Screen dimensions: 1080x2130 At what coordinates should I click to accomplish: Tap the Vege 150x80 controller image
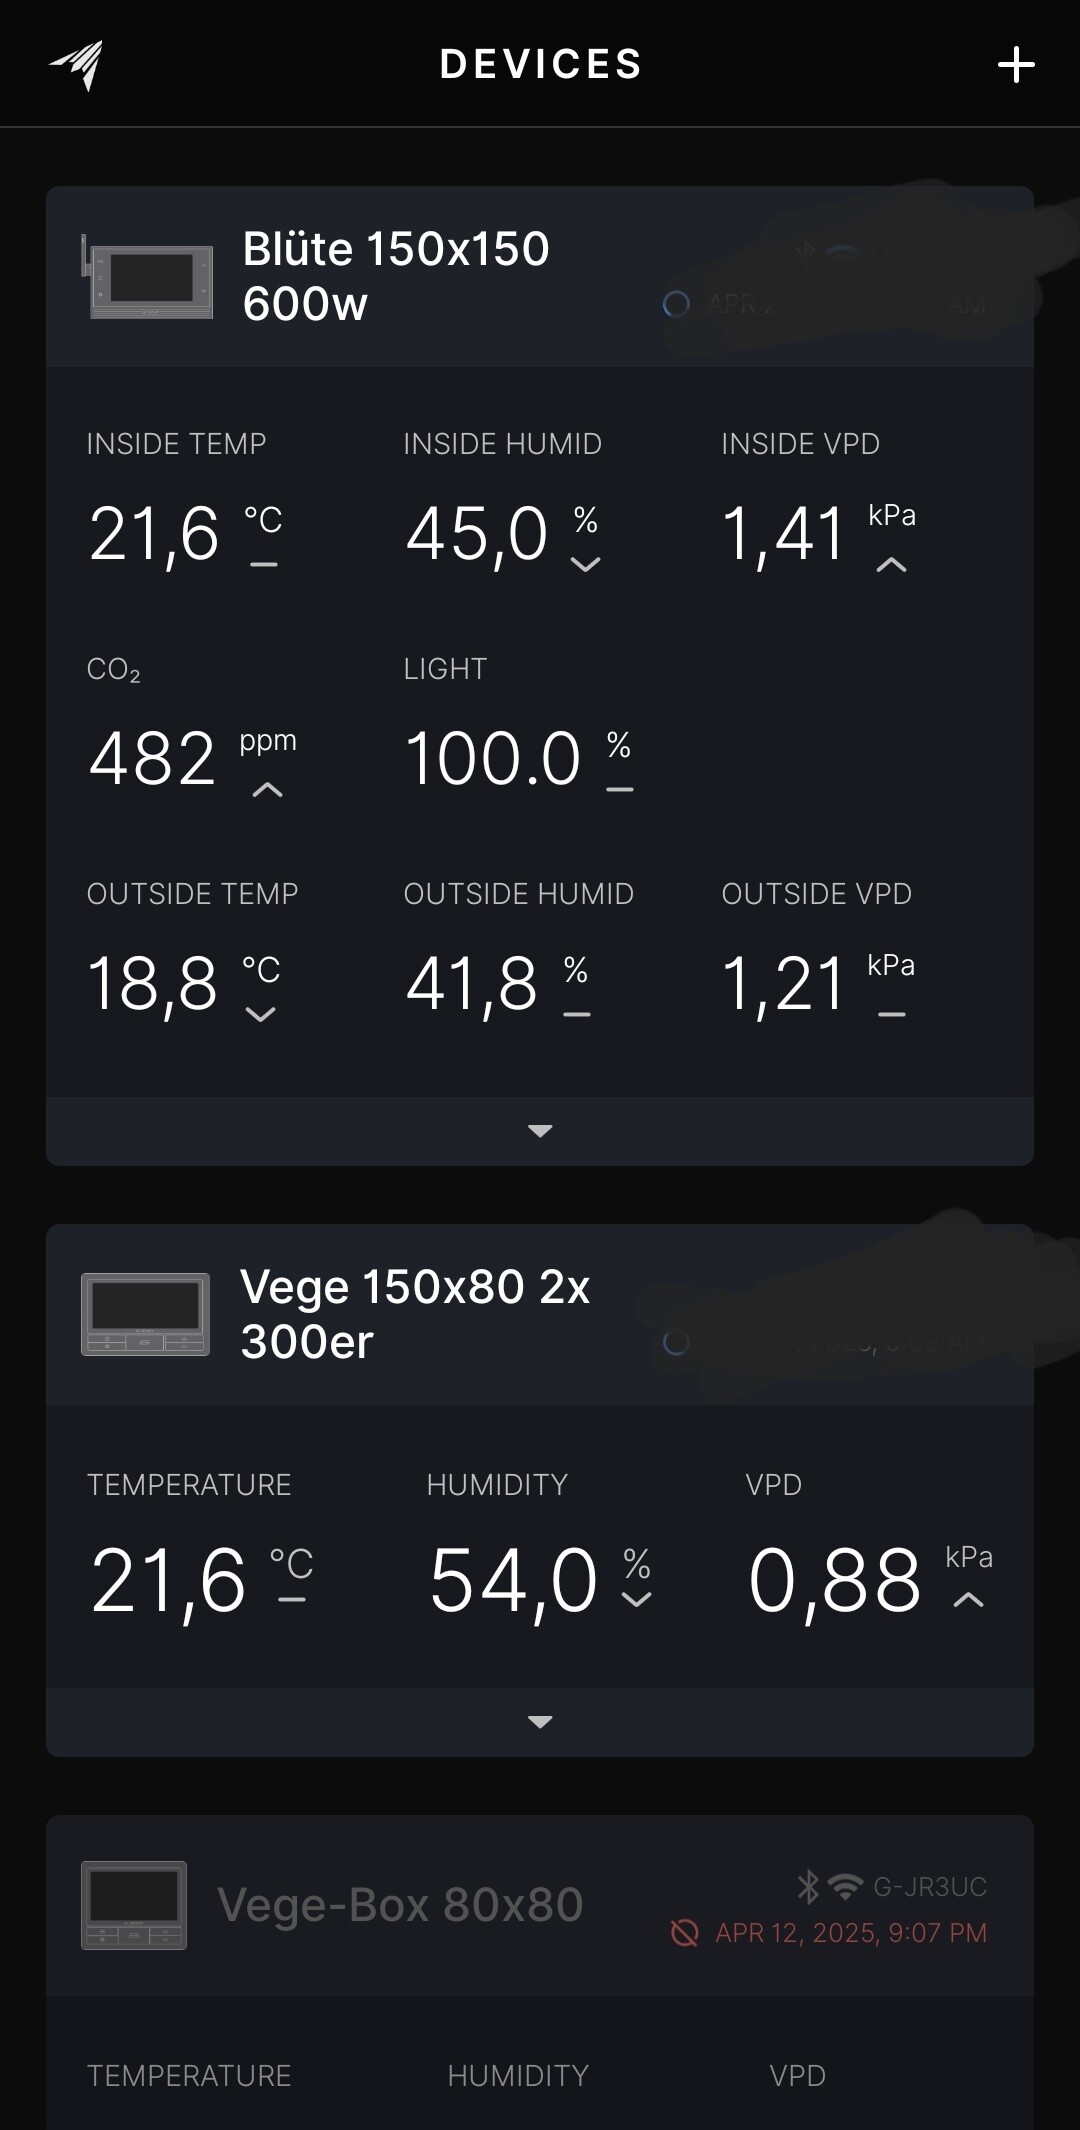[146, 1314]
